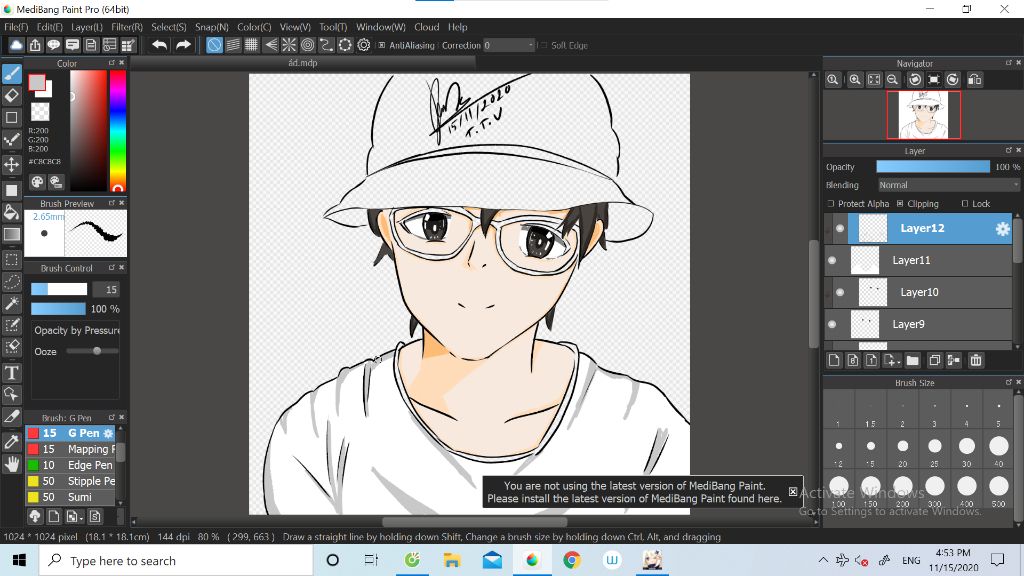This screenshot has height=576, width=1024.
Task: Activate the Lasso selection tool
Action: click(12, 281)
